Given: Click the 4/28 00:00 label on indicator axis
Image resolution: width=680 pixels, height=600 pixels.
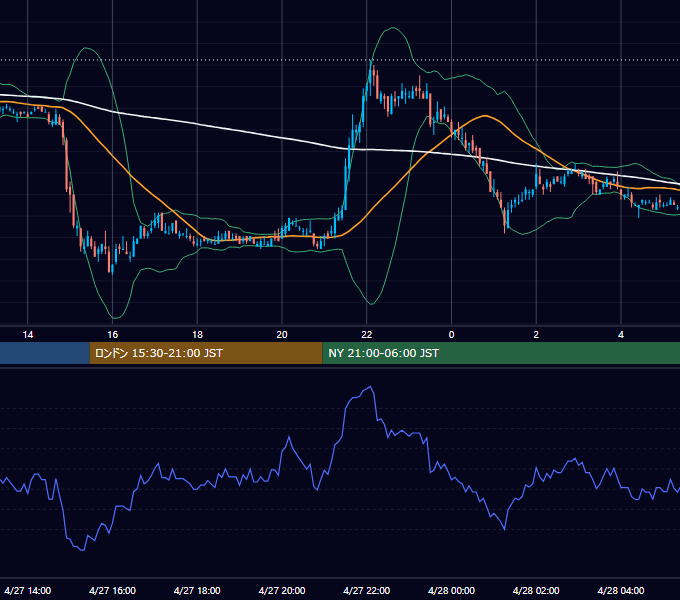Looking at the screenshot, I should click(451, 590).
